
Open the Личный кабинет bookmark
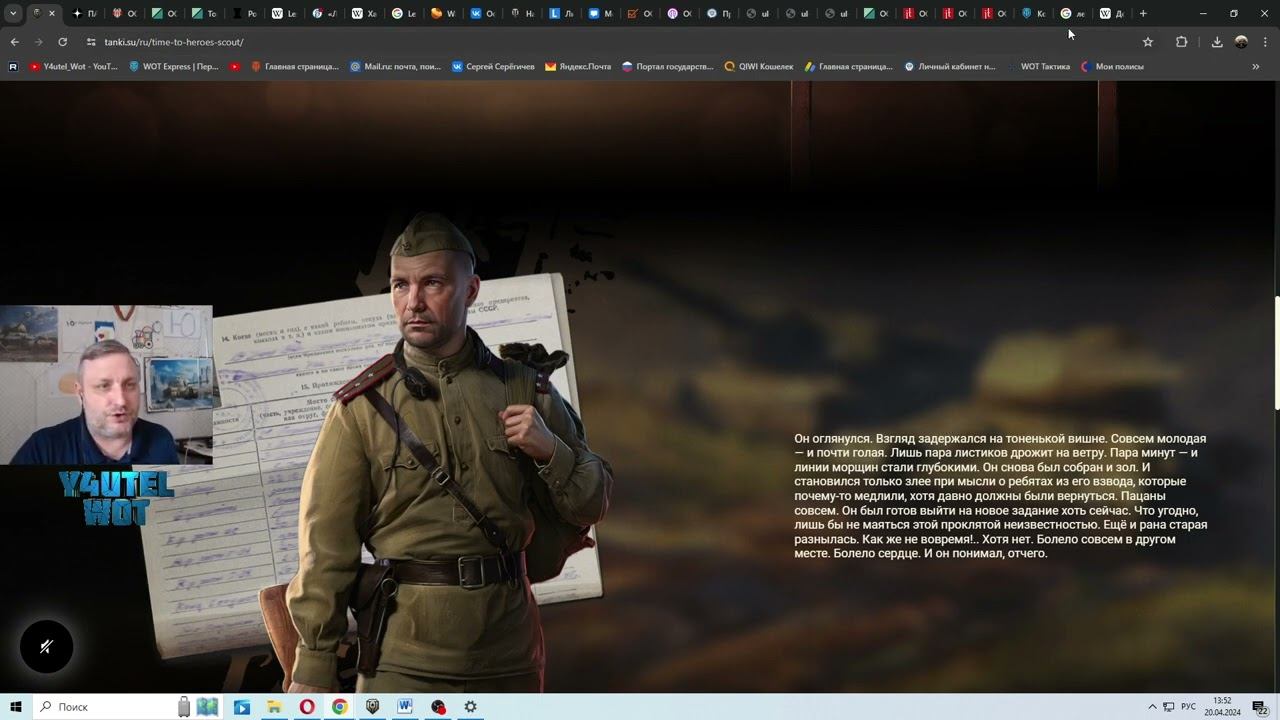pos(950,67)
